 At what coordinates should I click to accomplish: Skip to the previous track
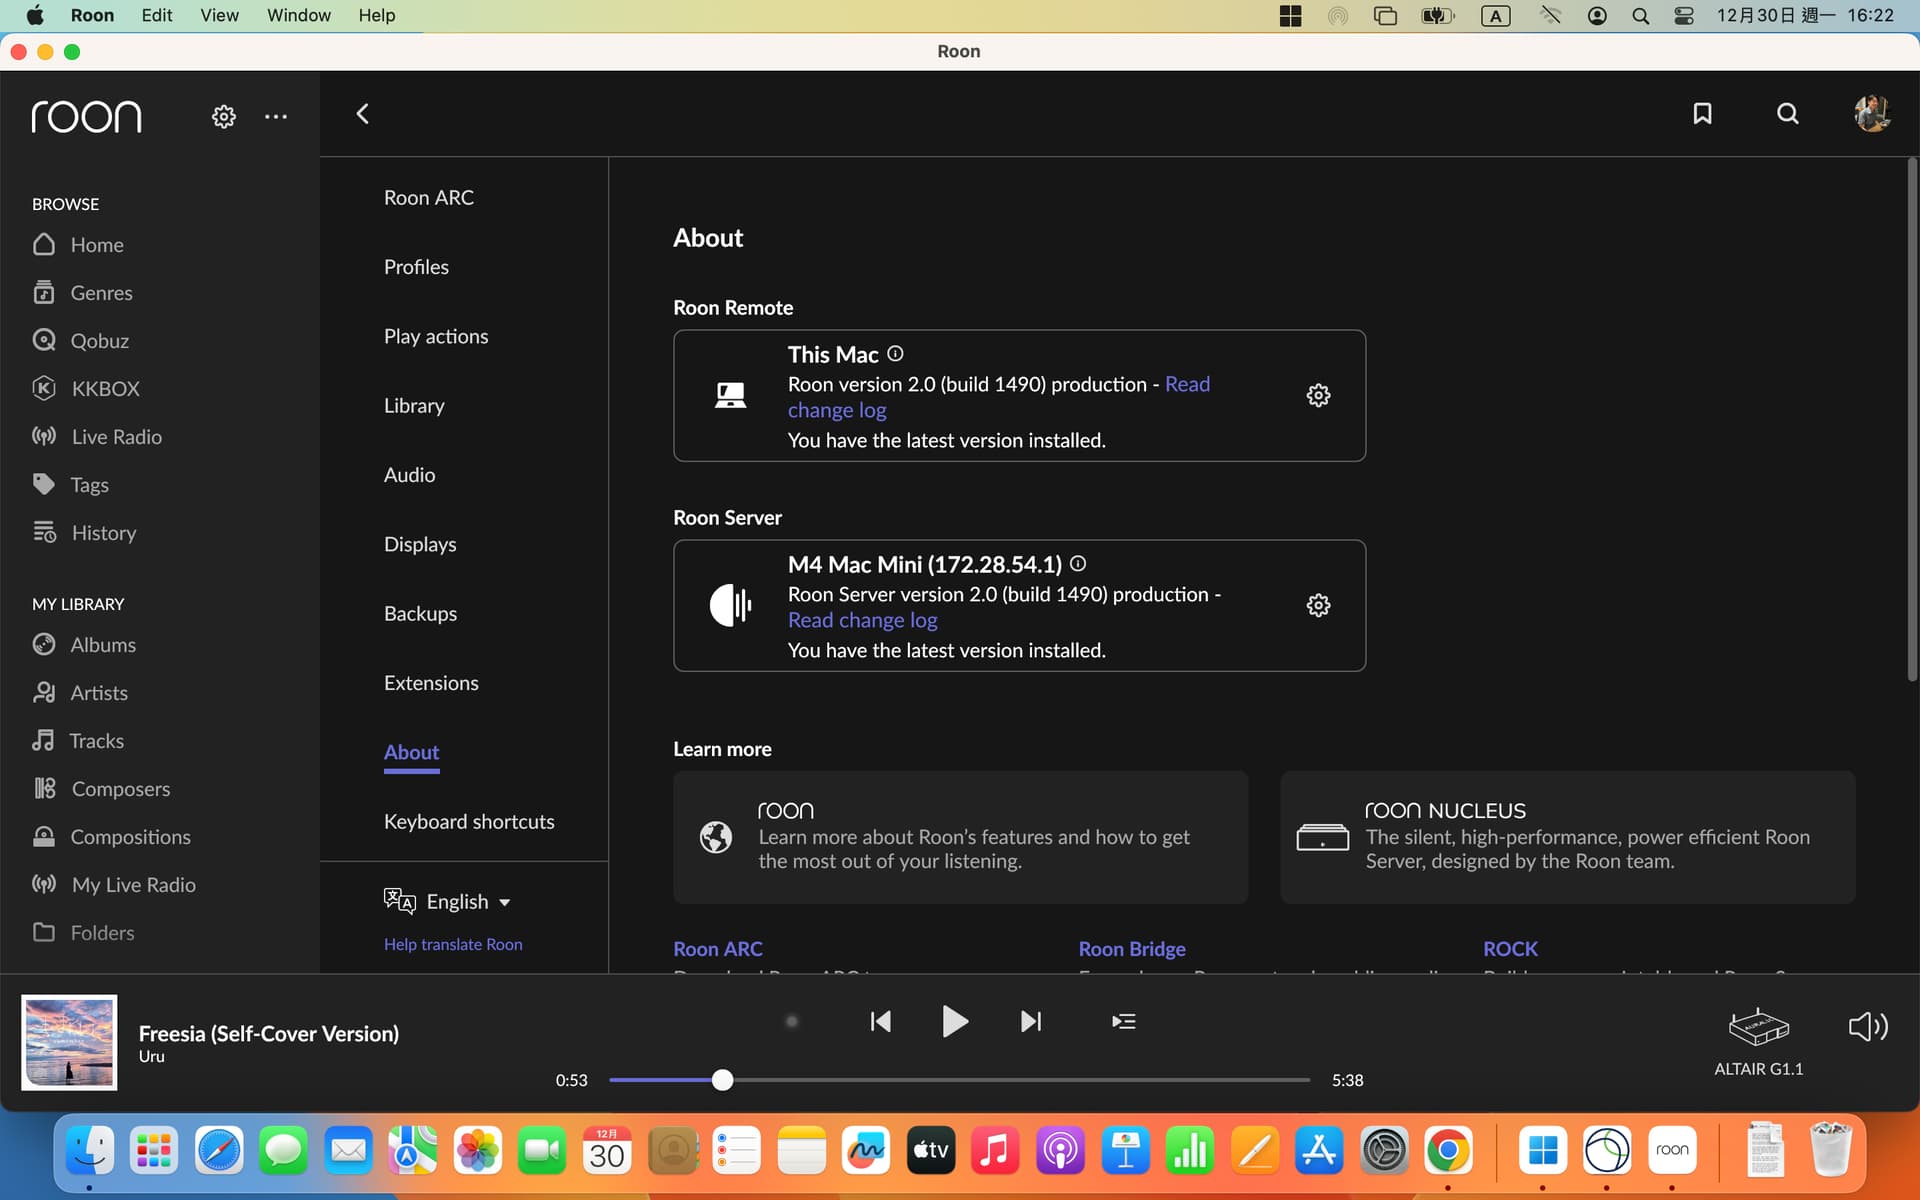click(x=880, y=1021)
